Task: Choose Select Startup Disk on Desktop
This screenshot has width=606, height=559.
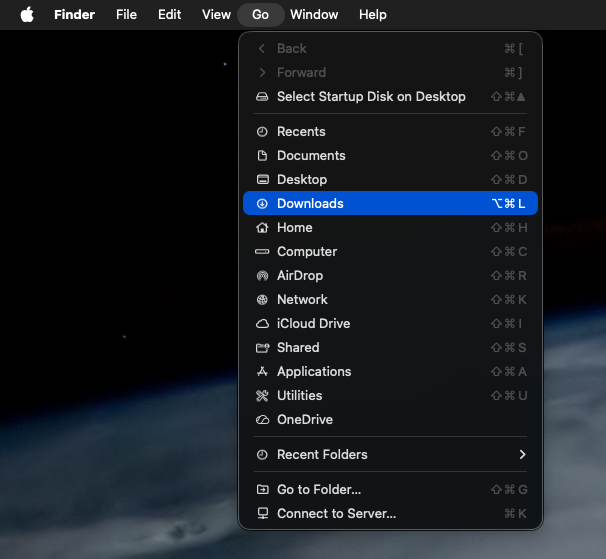Action: [x=390, y=97]
